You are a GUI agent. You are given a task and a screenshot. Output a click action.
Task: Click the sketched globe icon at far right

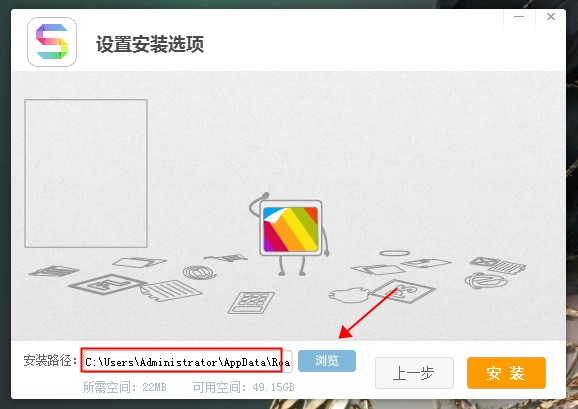tap(486, 281)
